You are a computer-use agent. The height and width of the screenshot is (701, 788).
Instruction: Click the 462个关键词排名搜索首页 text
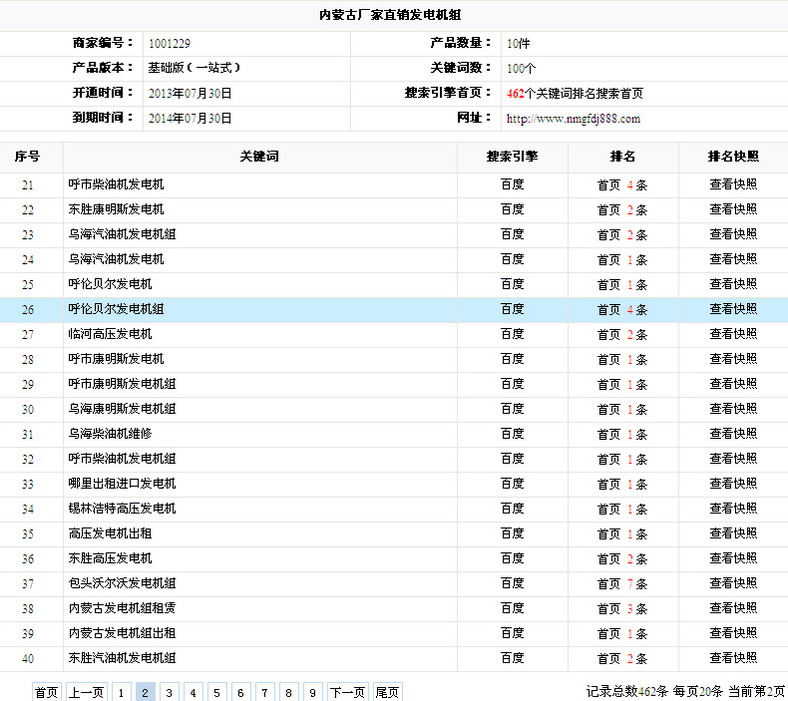(x=575, y=93)
